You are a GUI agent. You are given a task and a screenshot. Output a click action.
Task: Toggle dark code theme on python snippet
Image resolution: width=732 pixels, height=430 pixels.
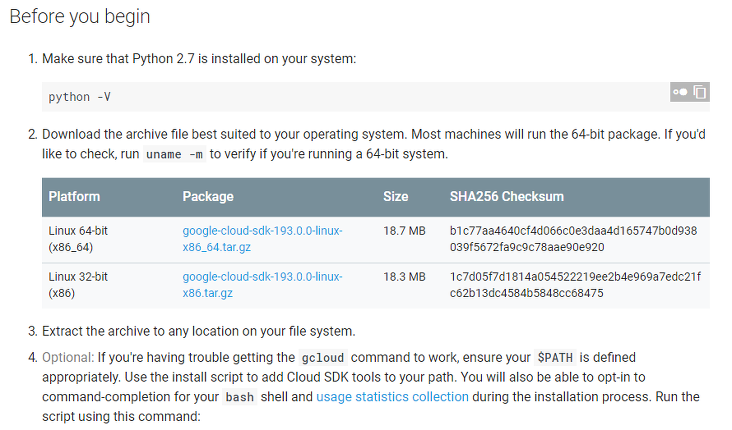(x=680, y=92)
